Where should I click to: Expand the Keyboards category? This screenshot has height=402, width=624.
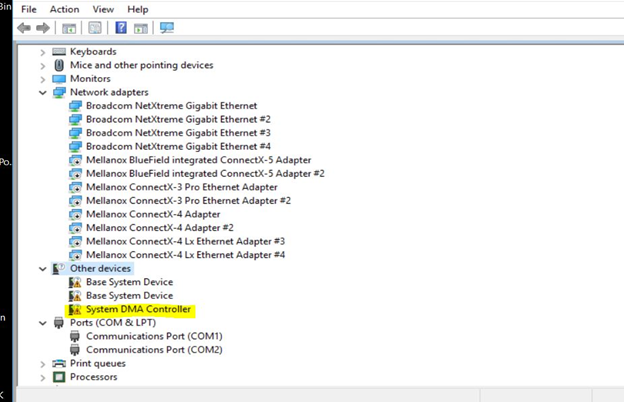[x=42, y=52]
